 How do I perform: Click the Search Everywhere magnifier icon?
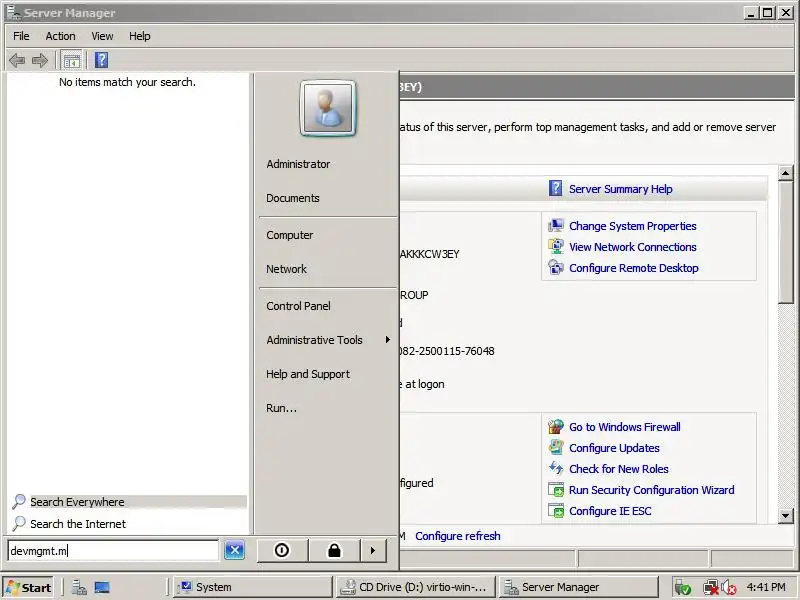pyautogui.click(x=19, y=502)
